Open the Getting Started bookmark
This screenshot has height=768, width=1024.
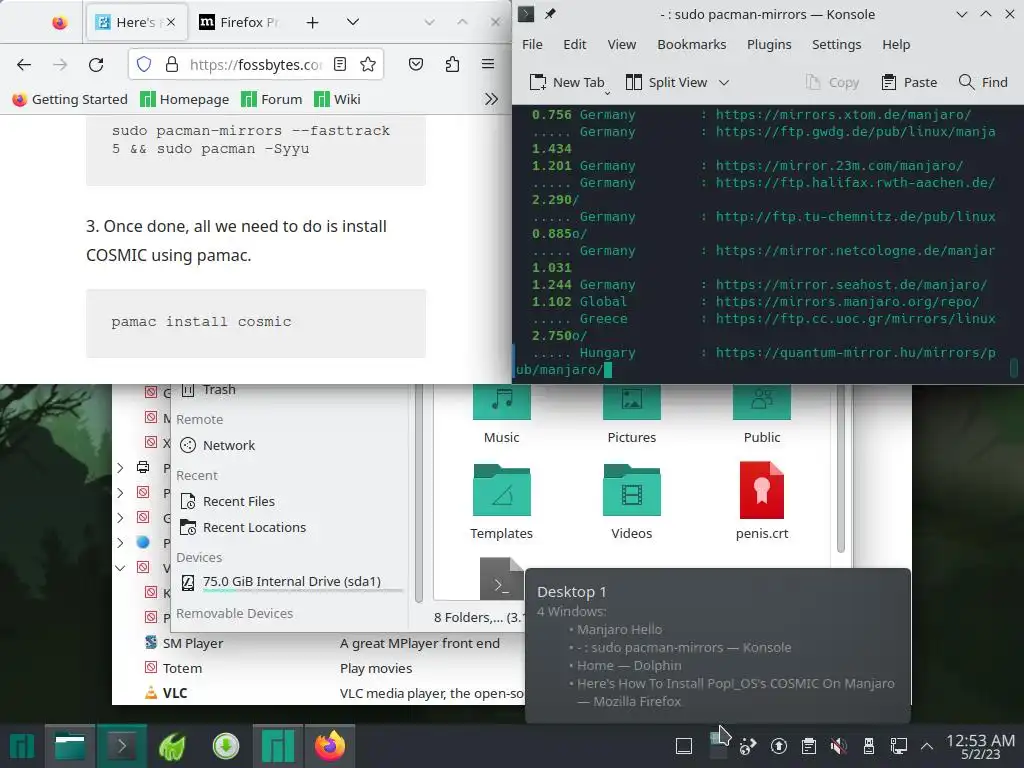click(x=70, y=99)
